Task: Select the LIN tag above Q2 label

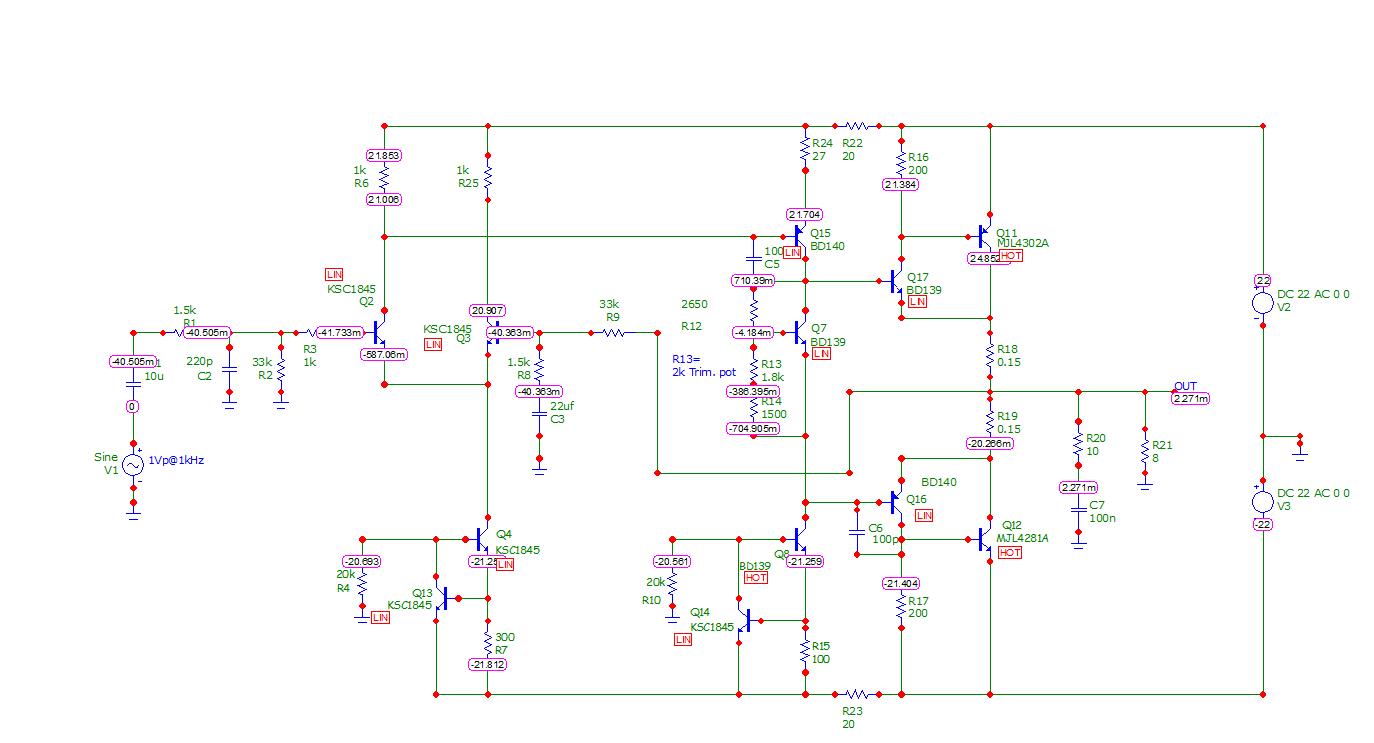Action: [335, 274]
